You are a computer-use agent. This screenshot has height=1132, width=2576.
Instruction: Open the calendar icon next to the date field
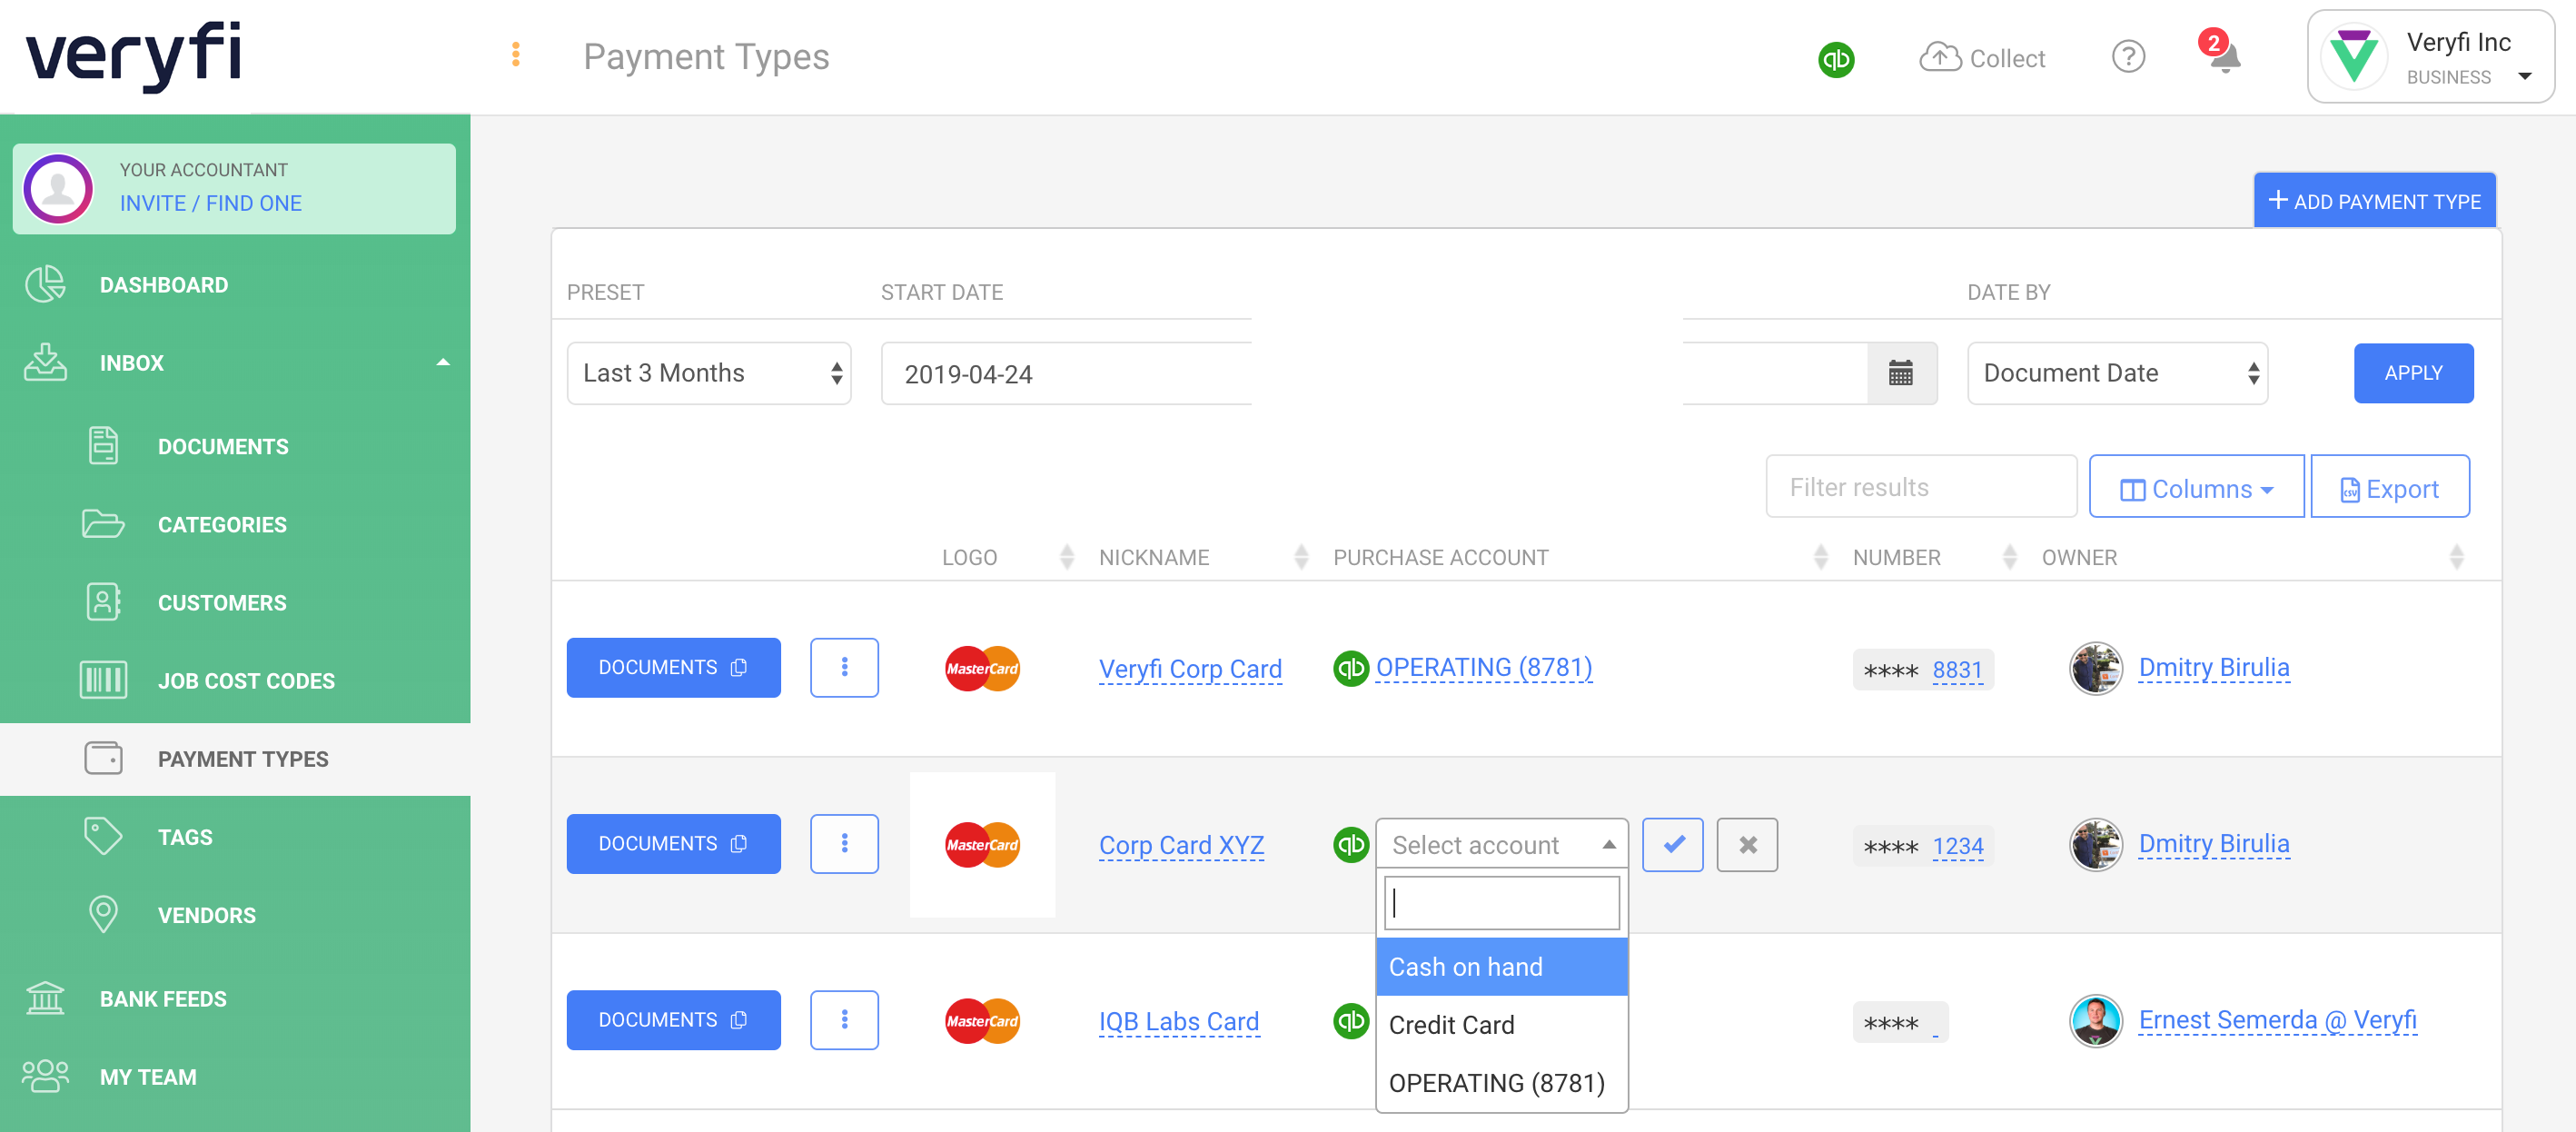pos(1901,373)
